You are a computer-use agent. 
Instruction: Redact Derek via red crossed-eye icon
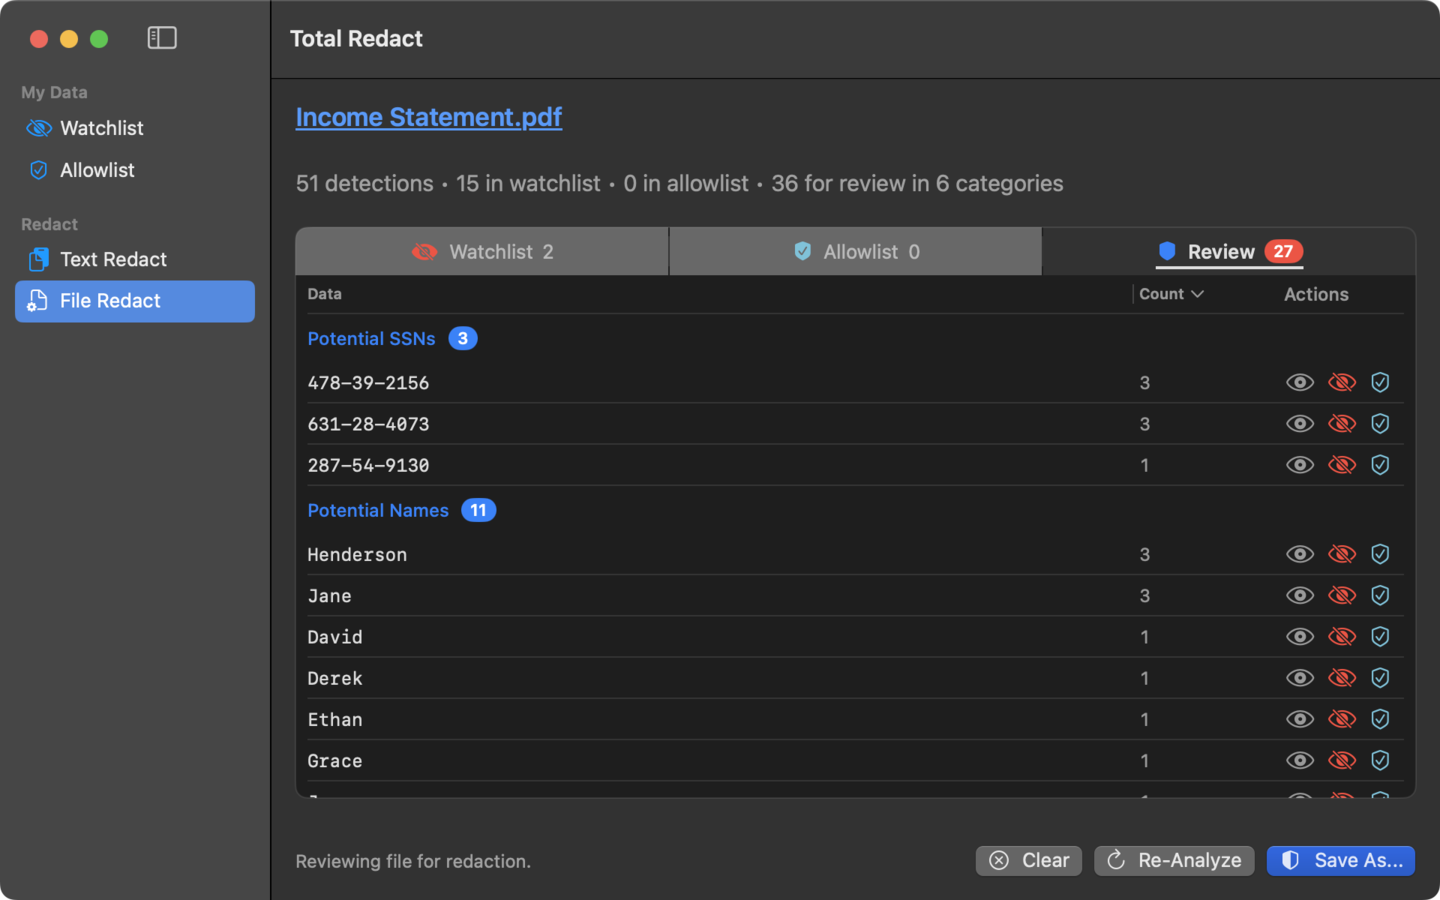(x=1341, y=678)
